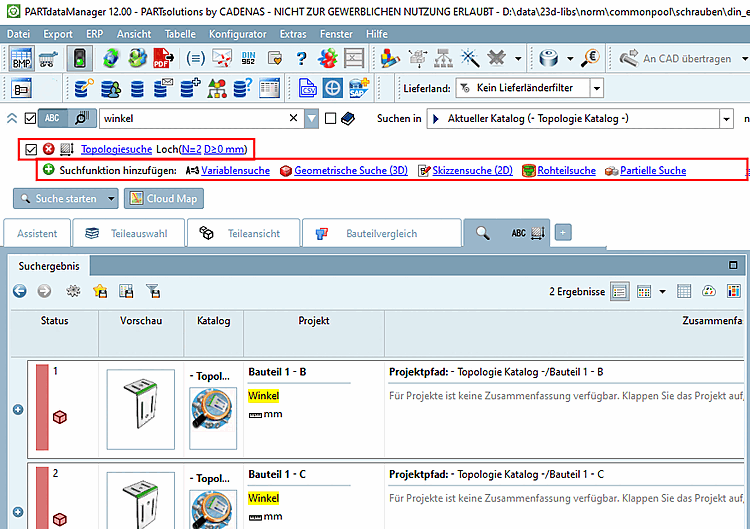This screenshot has width=750, height=529.
Task: Click the magic wand toolbar icon
Action: click(470, 58)
